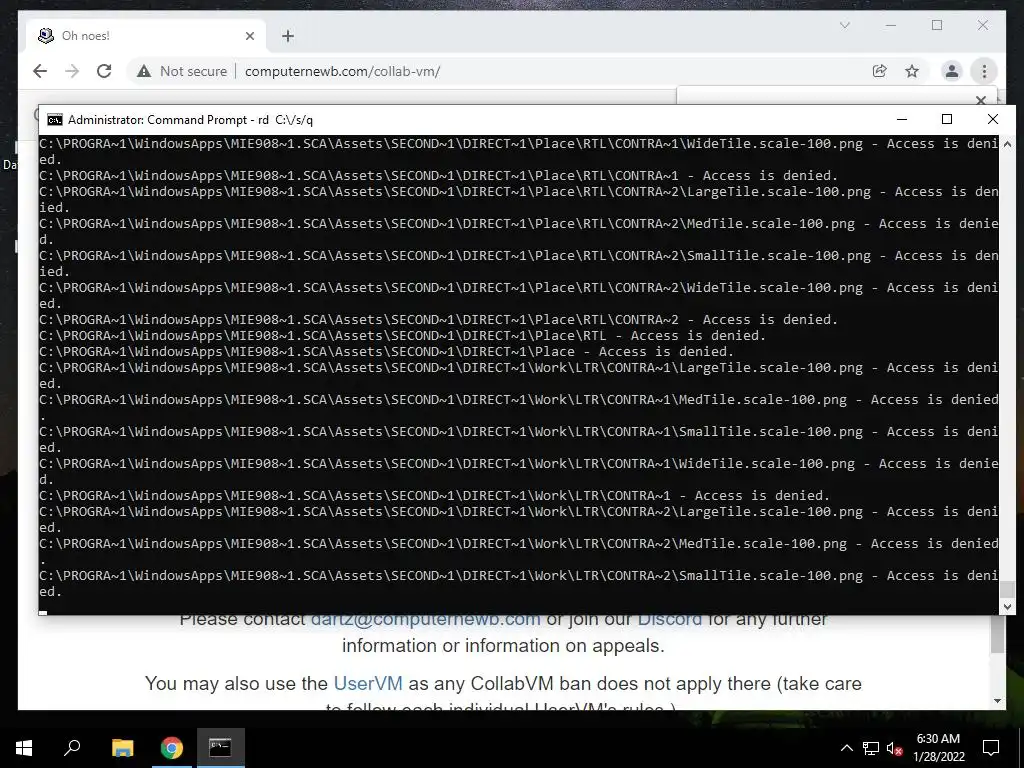Share this page icon in address bar

pos(880,71)
